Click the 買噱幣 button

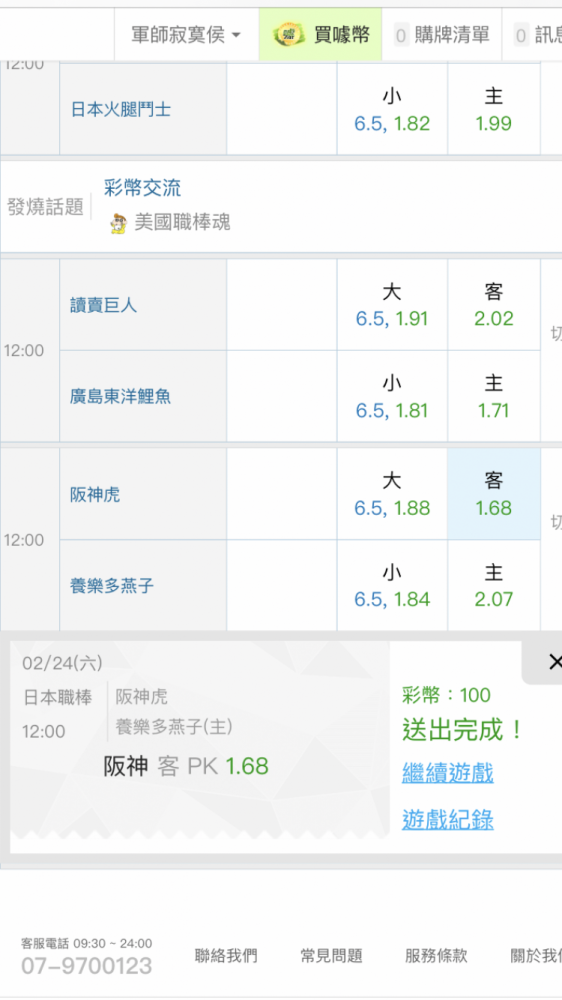click(320, 34)
